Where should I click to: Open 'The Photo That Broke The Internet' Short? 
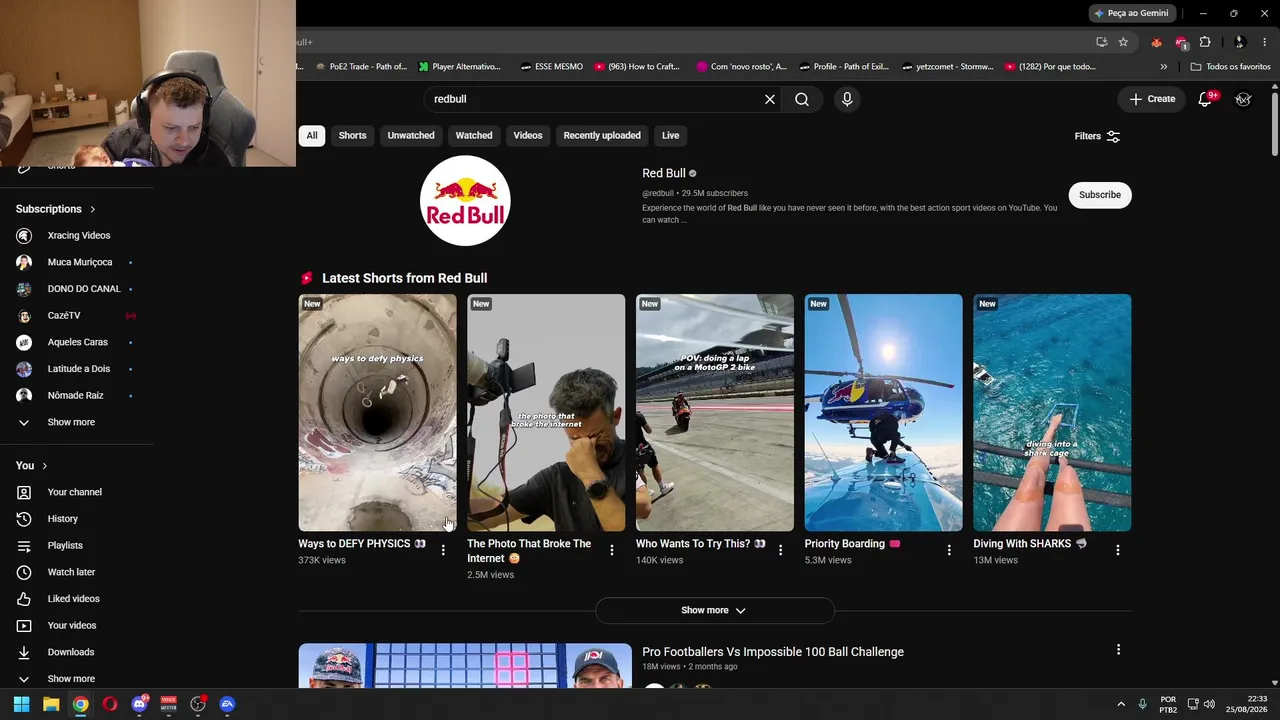546,412
